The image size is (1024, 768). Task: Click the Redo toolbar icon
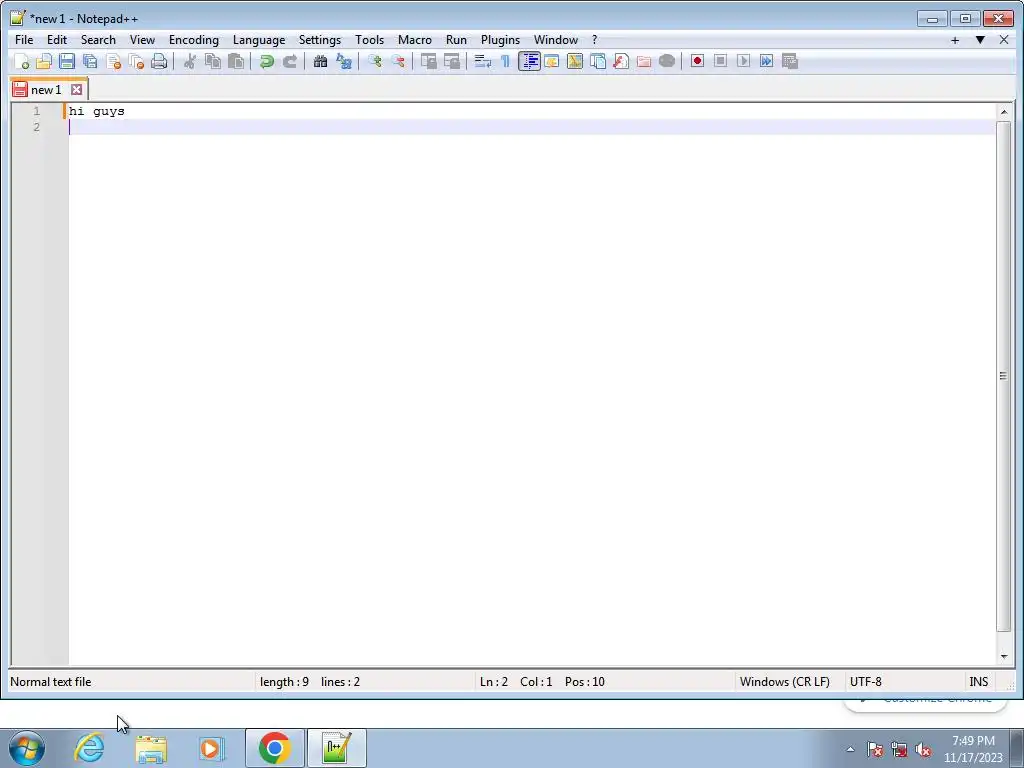pos(290,61)
